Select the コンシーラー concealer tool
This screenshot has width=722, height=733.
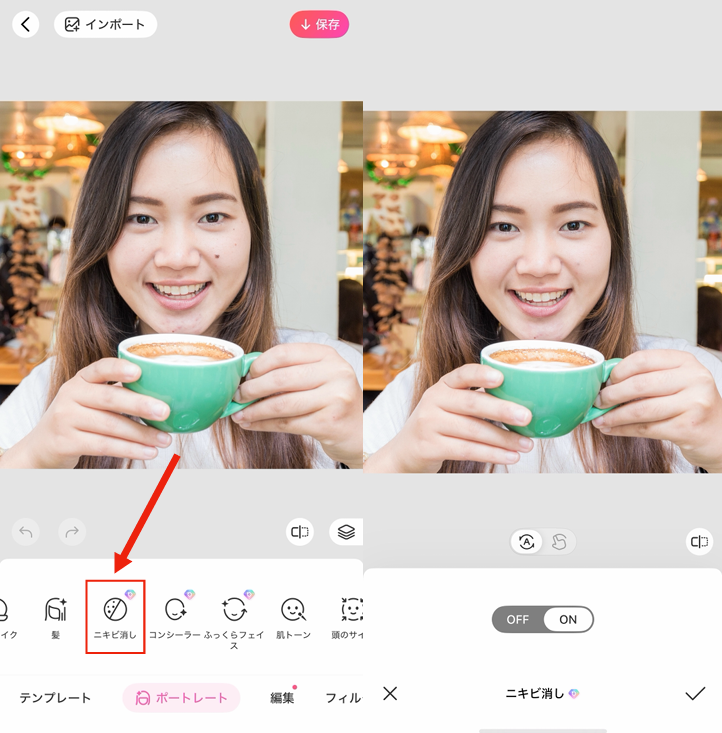(175, 616)
